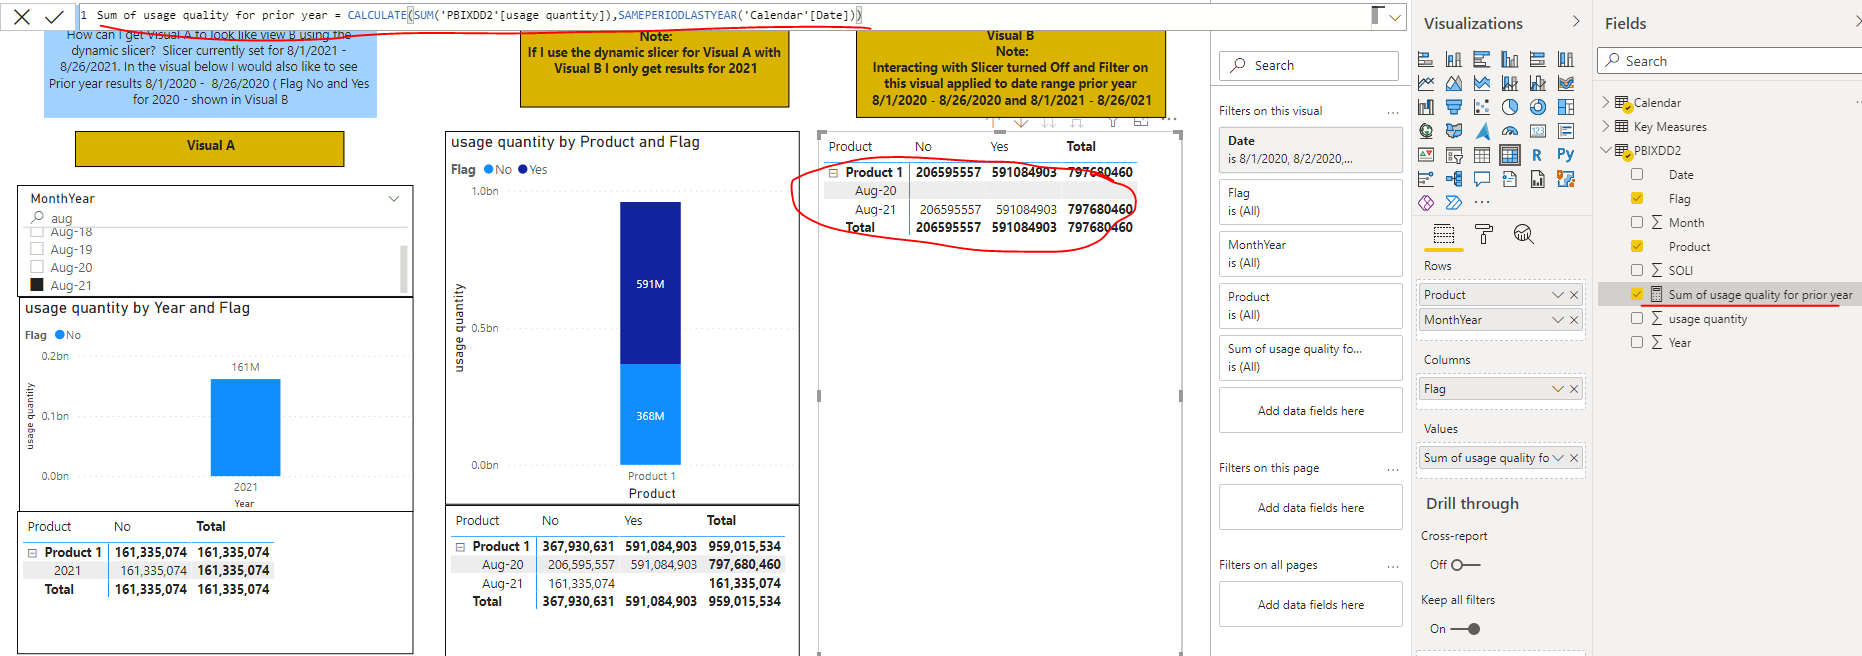The height and width of the screenshot is (656, 1862).
Task: Expand the formula bar chevron
Action: point(1395,17)
